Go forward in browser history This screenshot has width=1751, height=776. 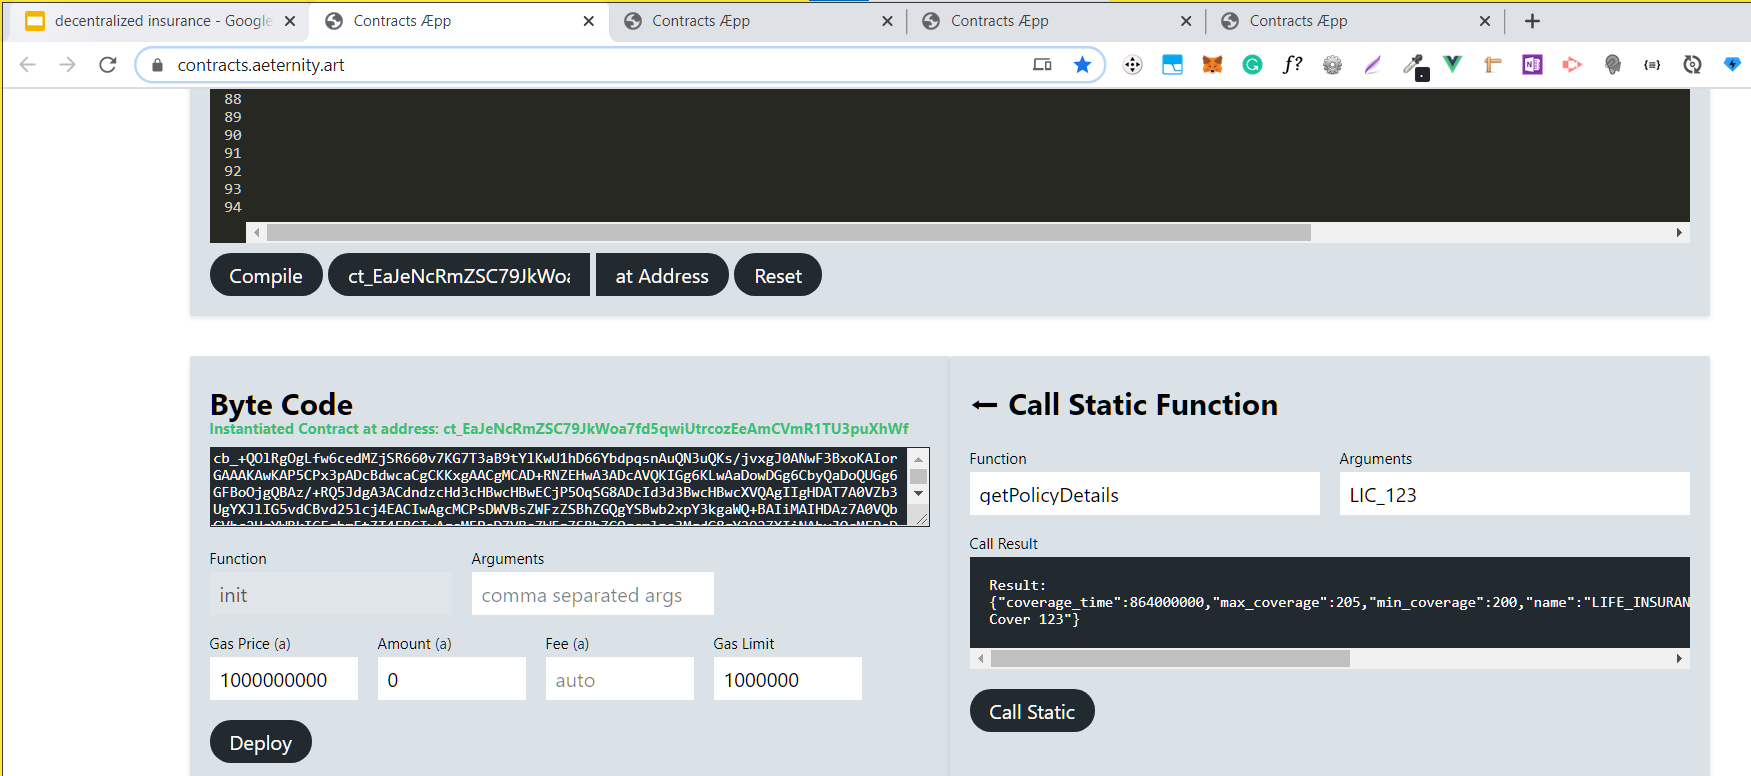[67, 65]
